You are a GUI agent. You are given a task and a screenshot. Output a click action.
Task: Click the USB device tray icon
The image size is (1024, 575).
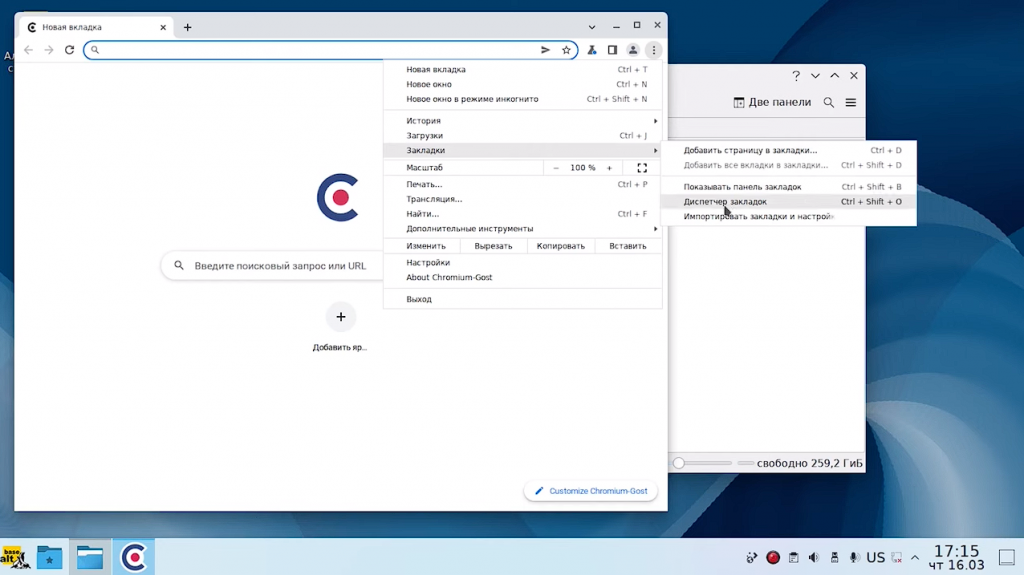[x=834, y=557]
